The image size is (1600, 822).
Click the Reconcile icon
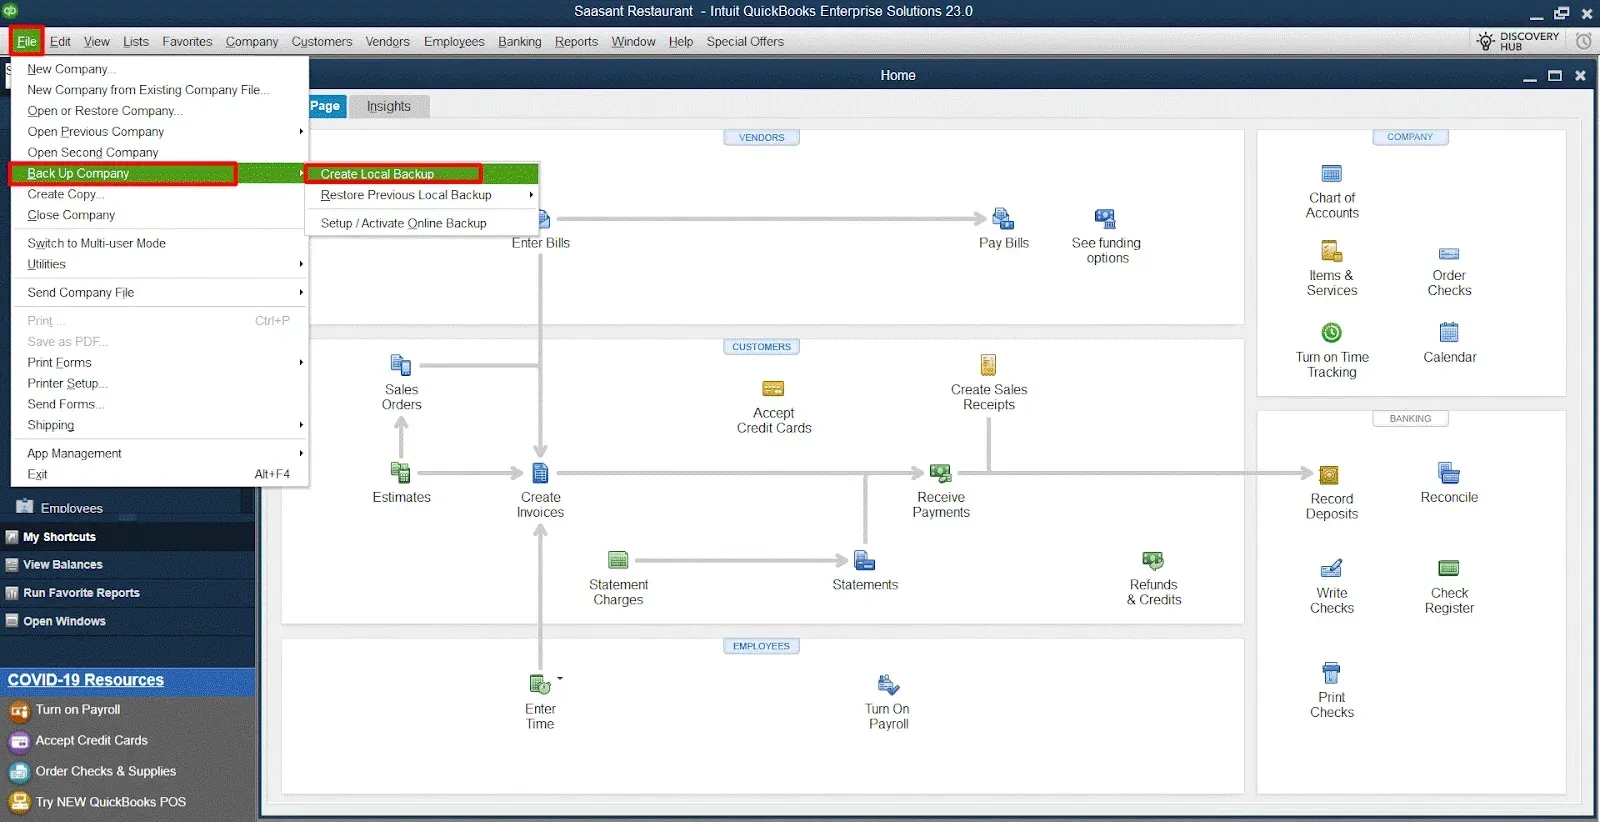1448,474
